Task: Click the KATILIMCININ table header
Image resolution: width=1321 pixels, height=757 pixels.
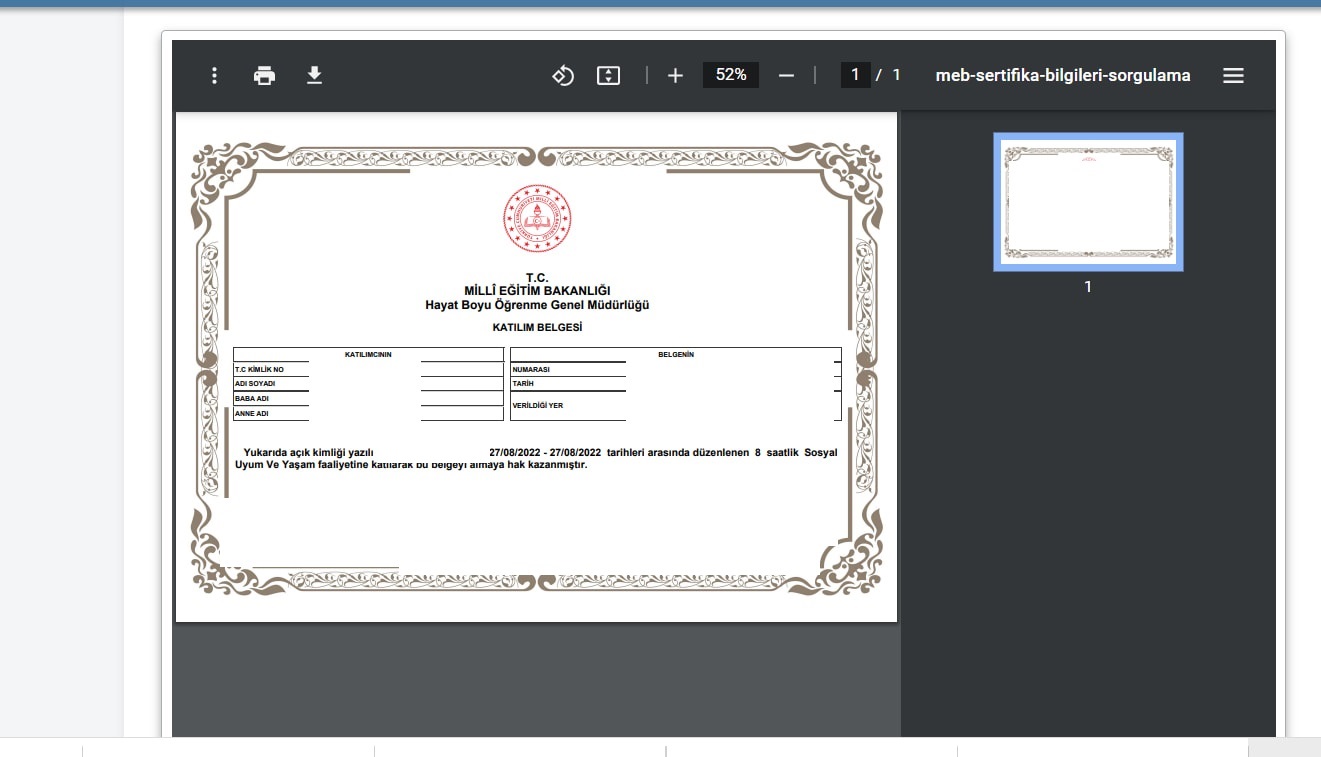Action: (x=368, y=355)
